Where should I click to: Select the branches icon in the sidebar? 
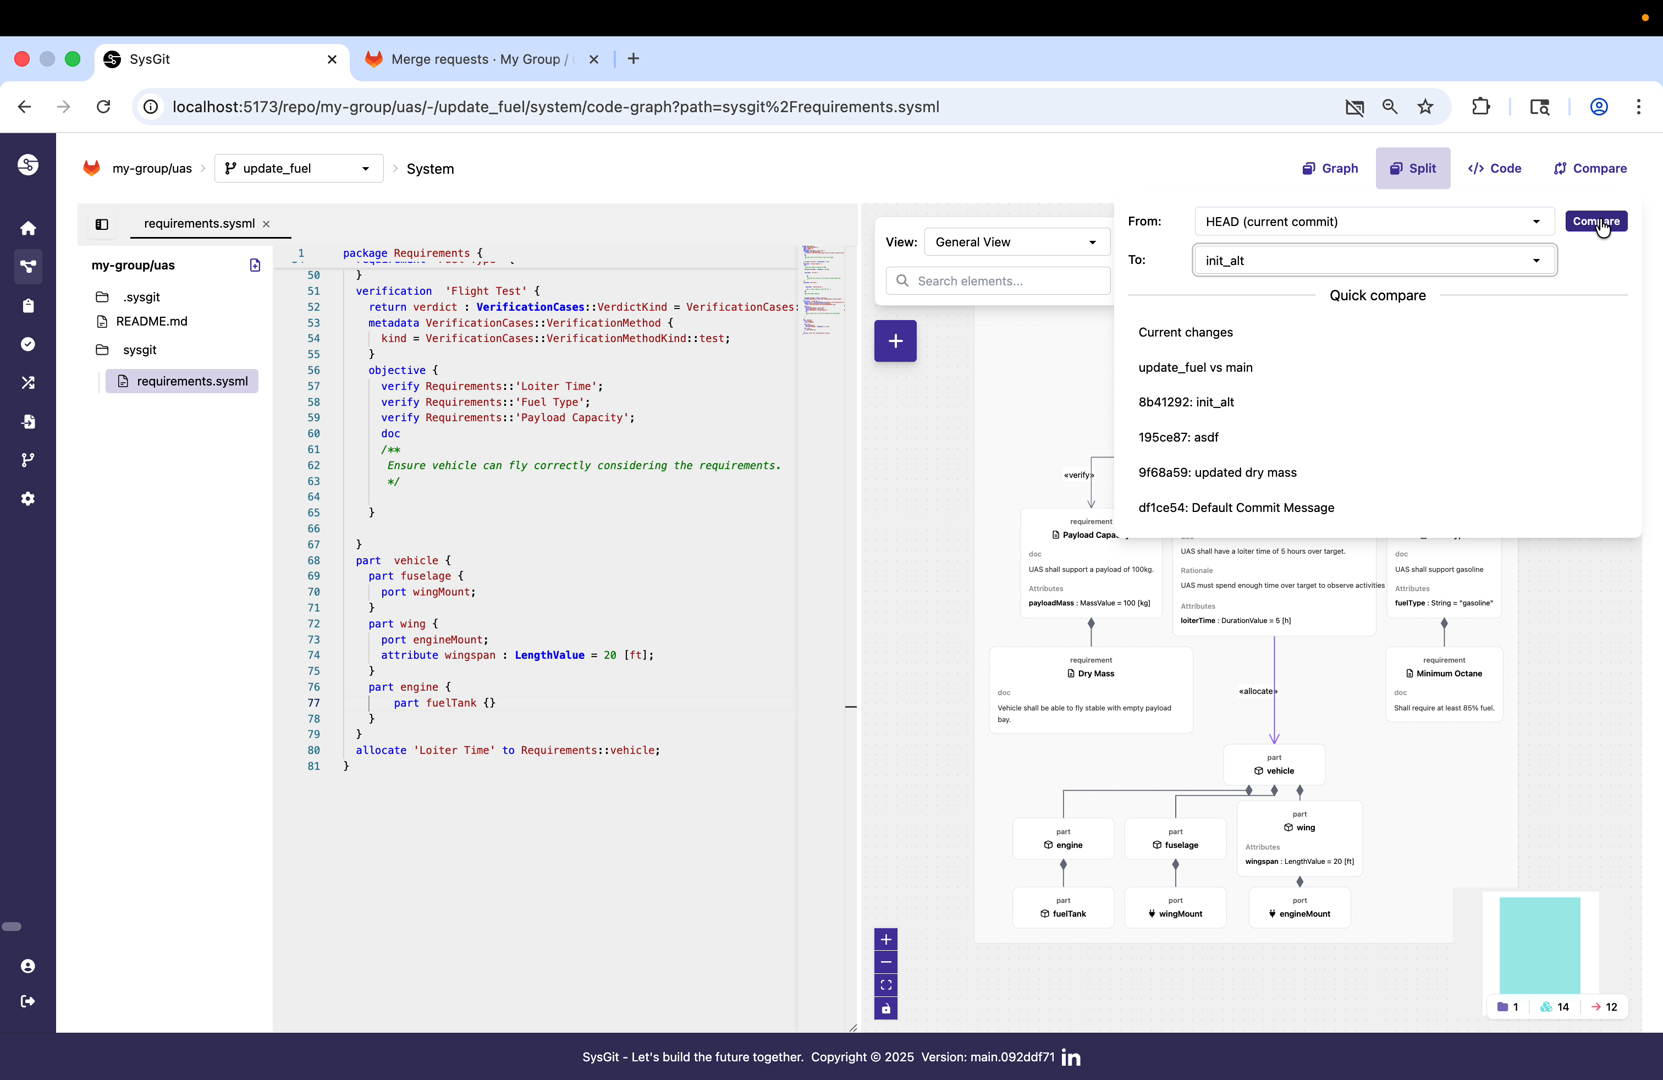(x=28, y=460)
